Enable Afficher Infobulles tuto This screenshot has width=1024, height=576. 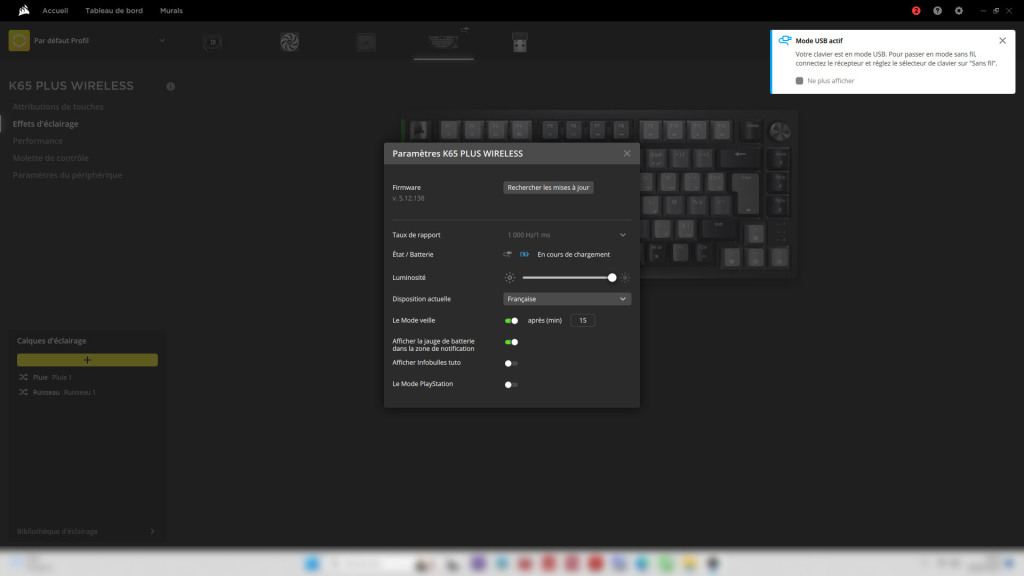click(511, 363)
